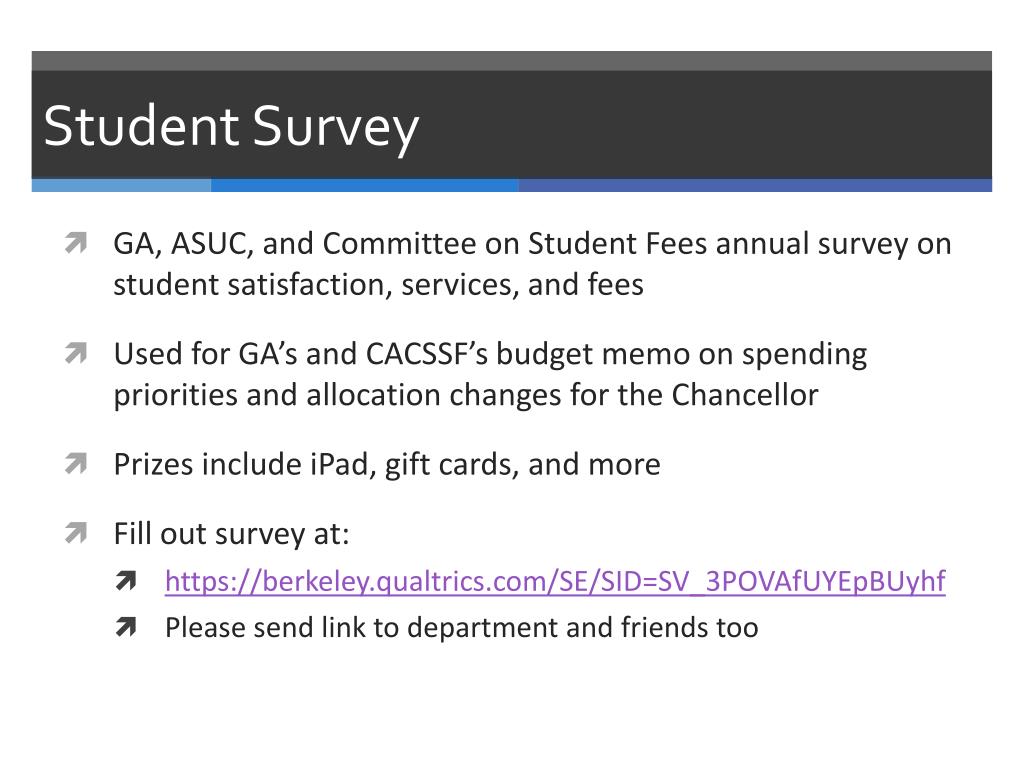
Task: Click the Student Survey title text
Action: [x=231, y=127]
